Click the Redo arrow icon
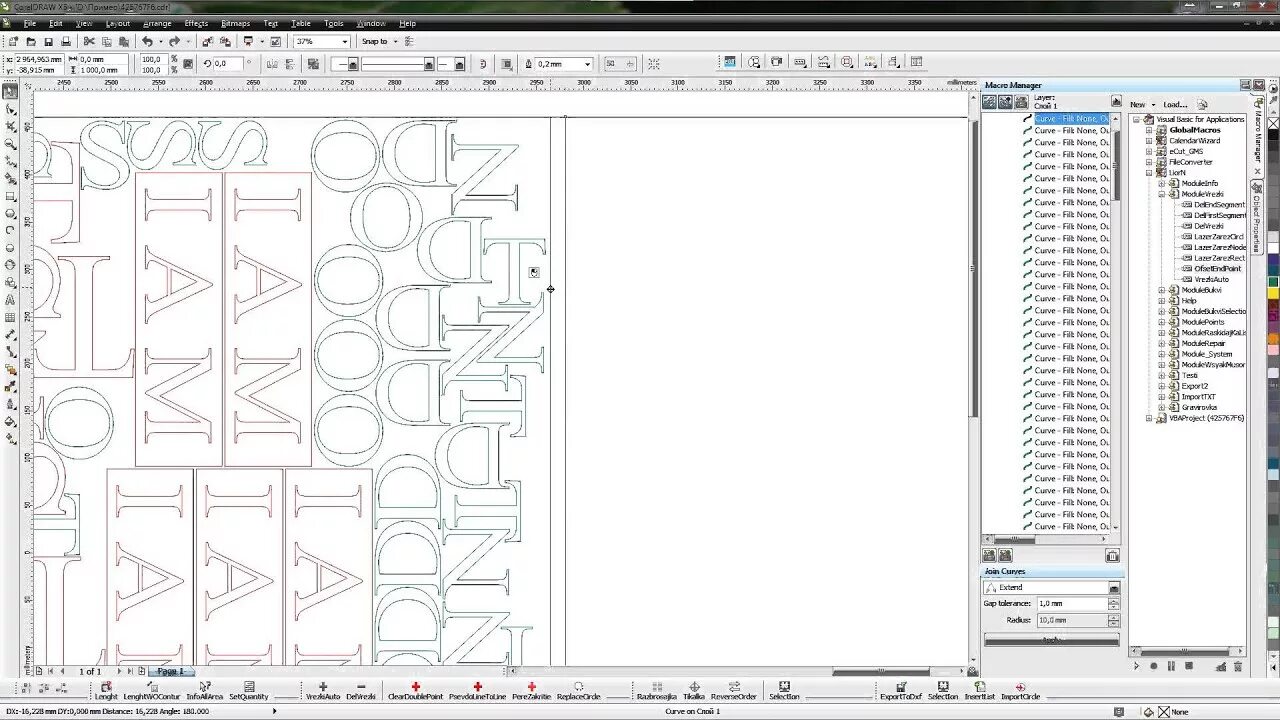Viewport: 1280px width, 720px height. (174, 41)
